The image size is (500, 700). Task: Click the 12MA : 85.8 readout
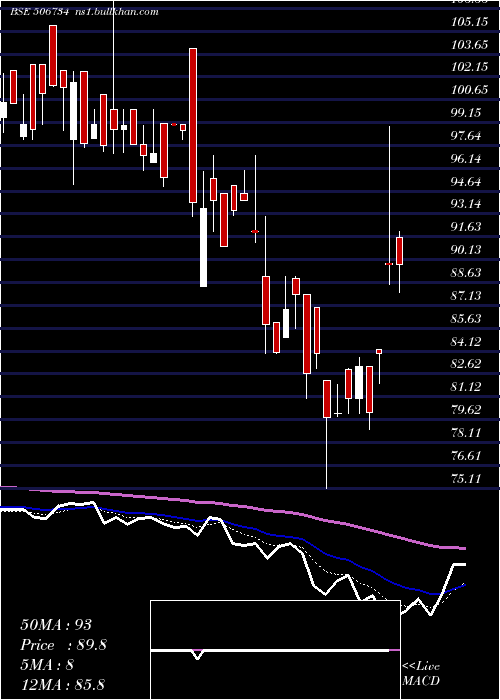pos(62,684)
